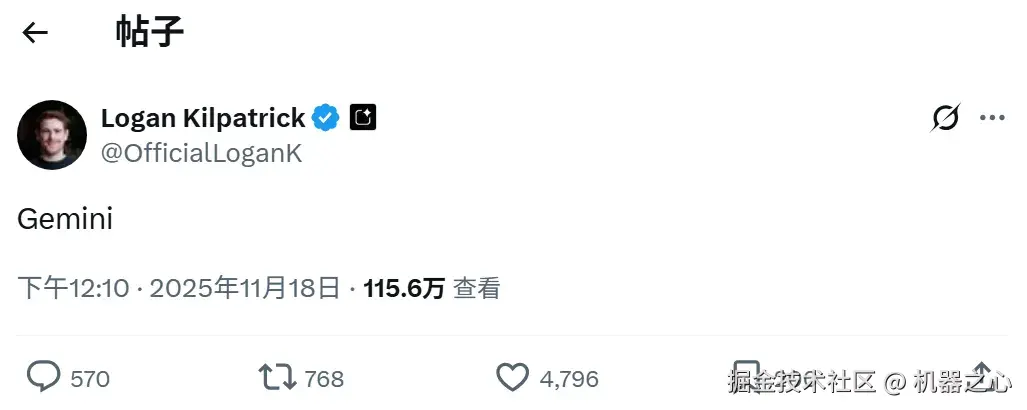The height and width of the screenshot is (410, 1027).
Task: Click the blue verified badge
Action: click(326, 118)
